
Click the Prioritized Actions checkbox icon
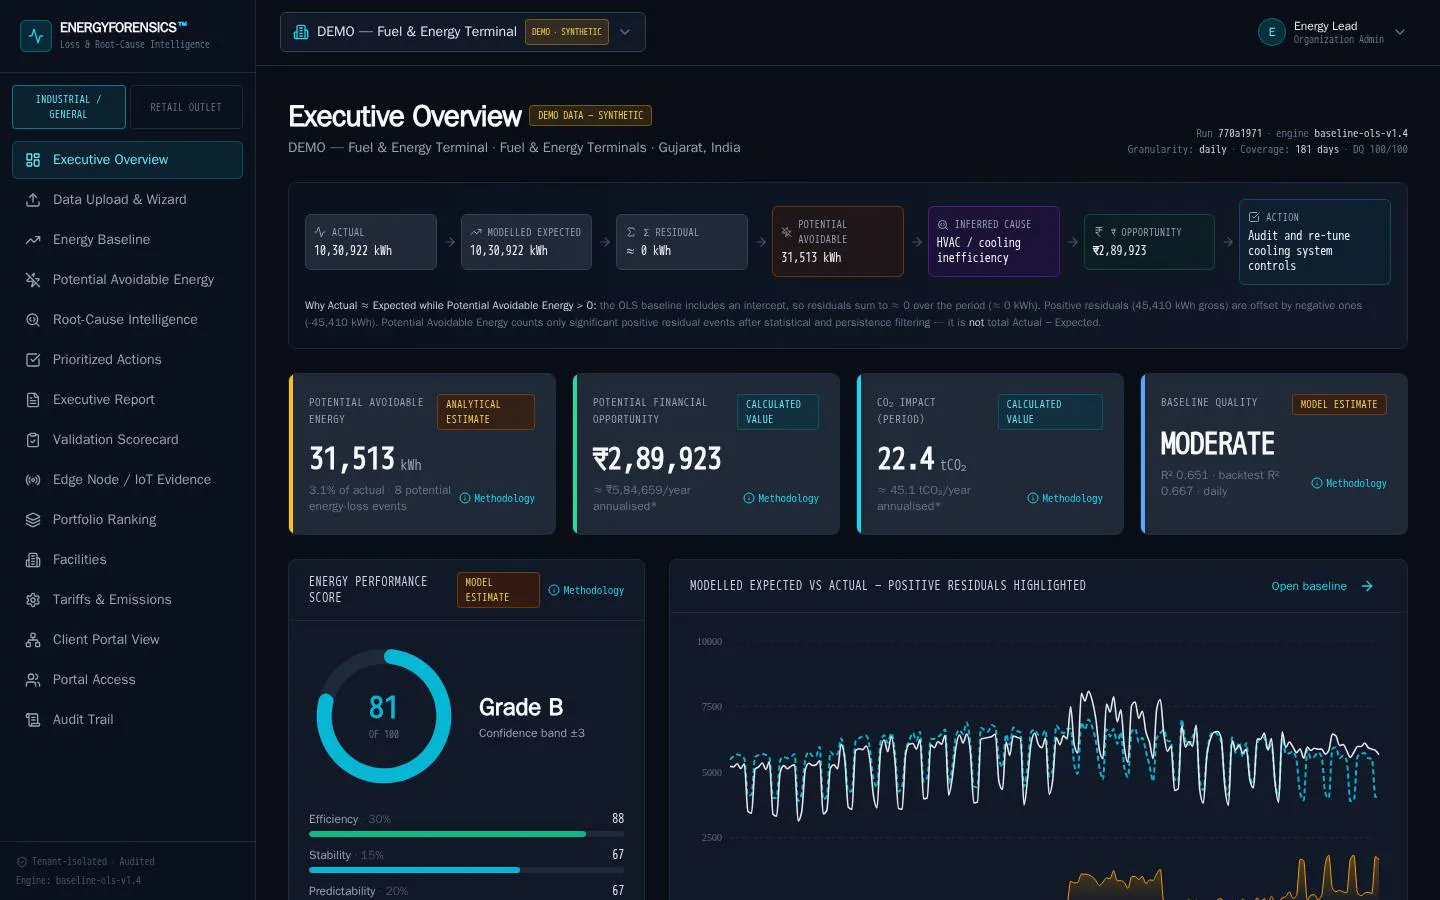click(33, 360)
